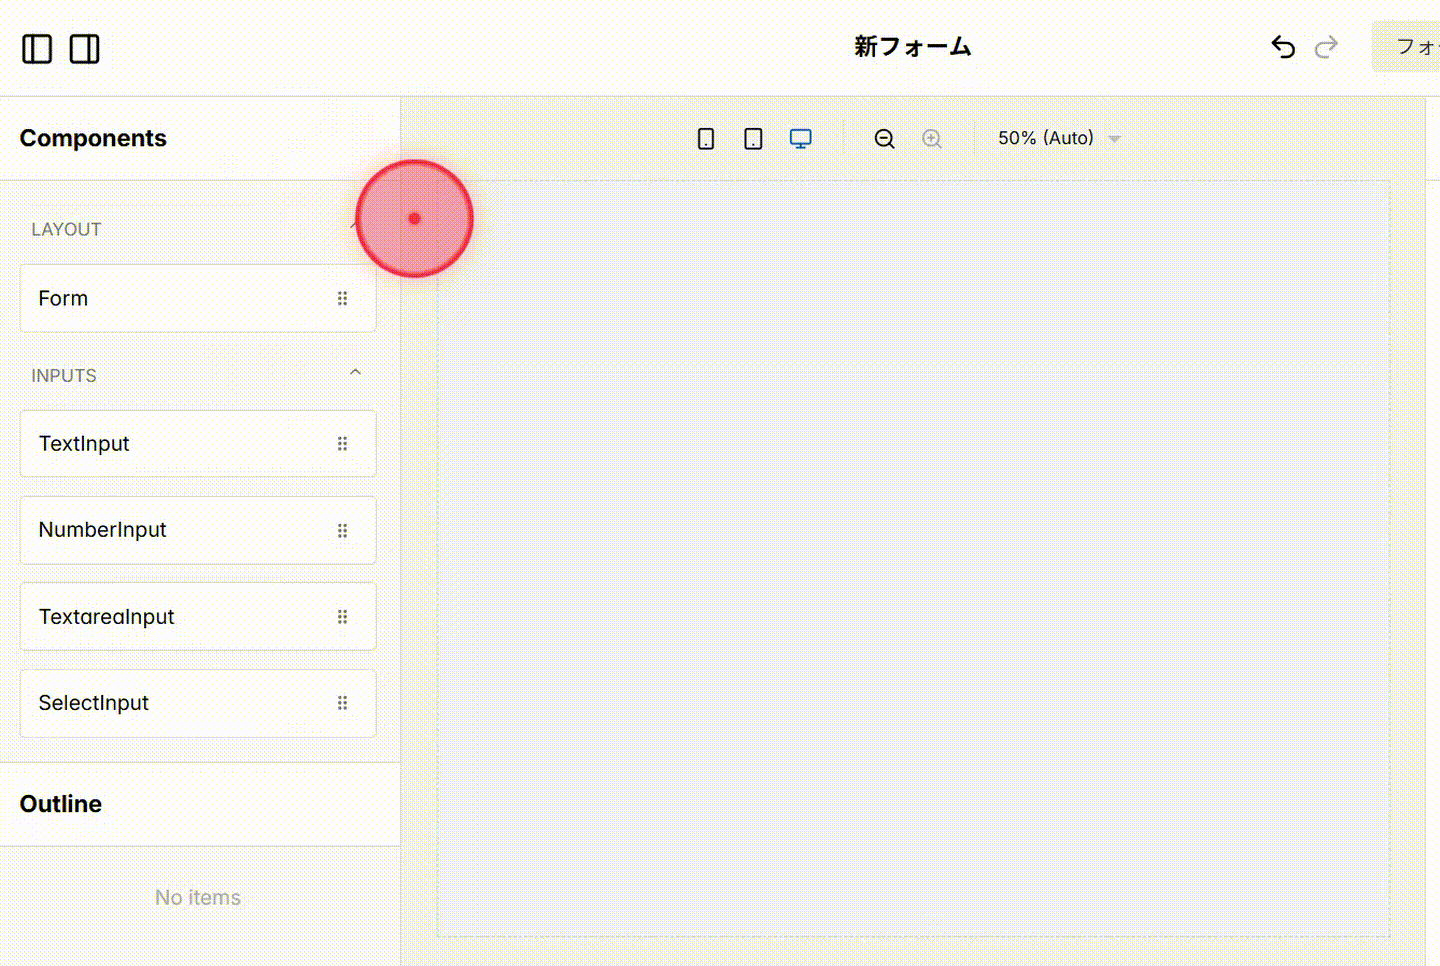Viewport: 1440px width, 966px height.
Task: Toggle the left sidebar panel
Action: pyautogui.click(x=37, y=48)
